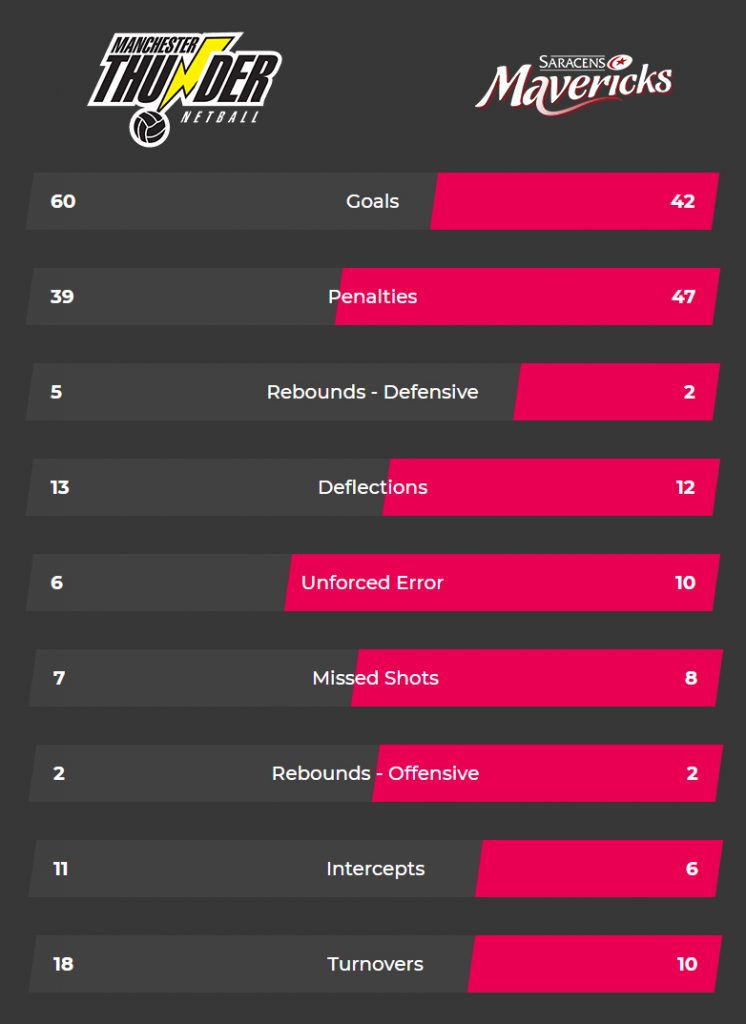
Task: Select the Intercepts stat label
Action: (376, 869)
